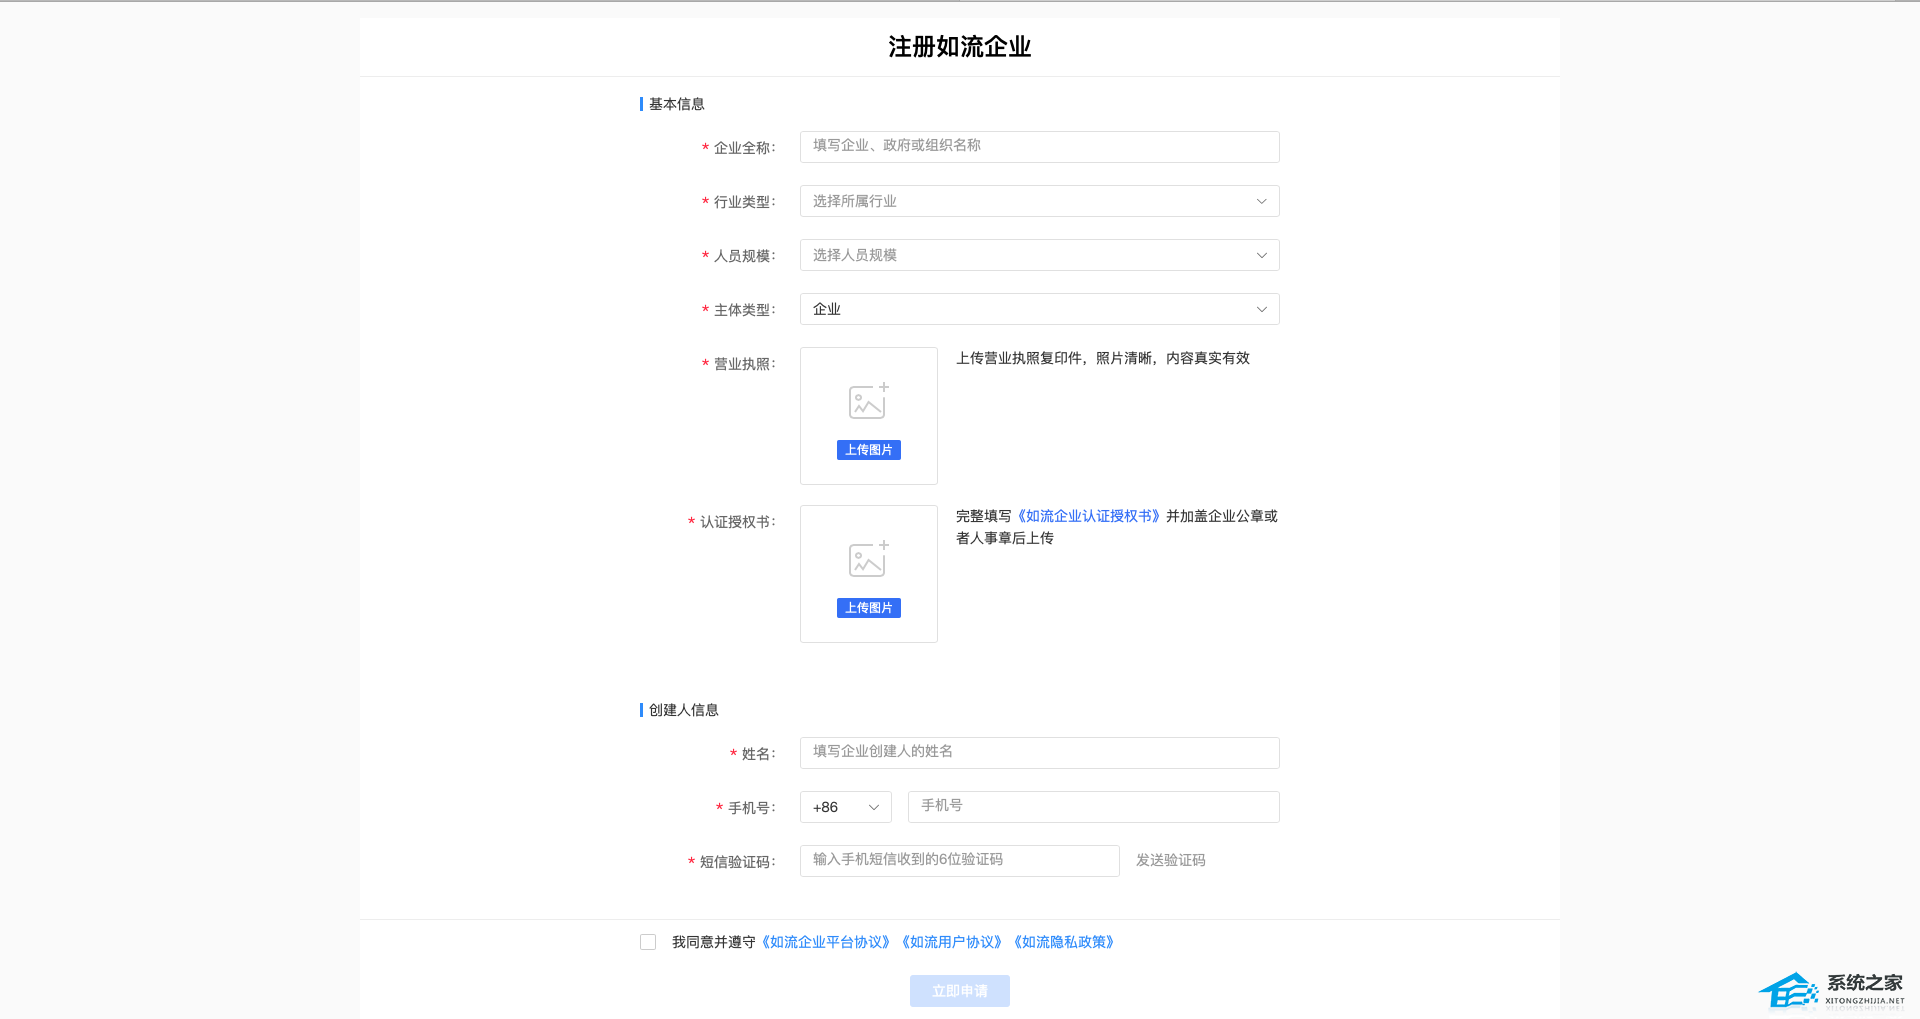Open the 《如流隐私政策》 link
Screen dimensions: 1920x1019
coord(1063,942)
